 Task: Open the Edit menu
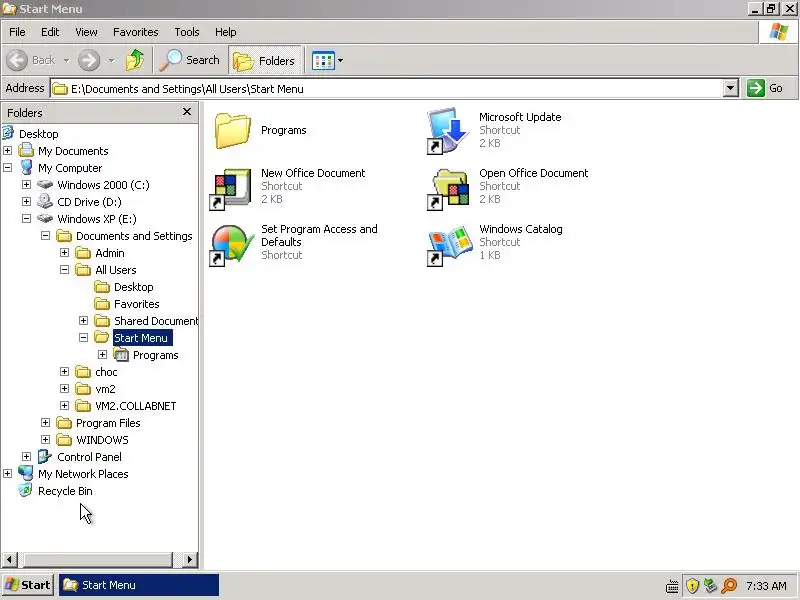50,32
